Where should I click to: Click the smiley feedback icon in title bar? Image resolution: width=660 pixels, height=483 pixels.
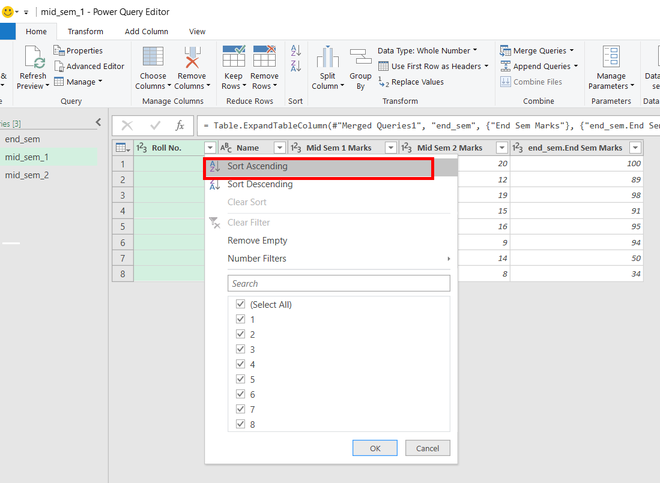click(8, 12)
